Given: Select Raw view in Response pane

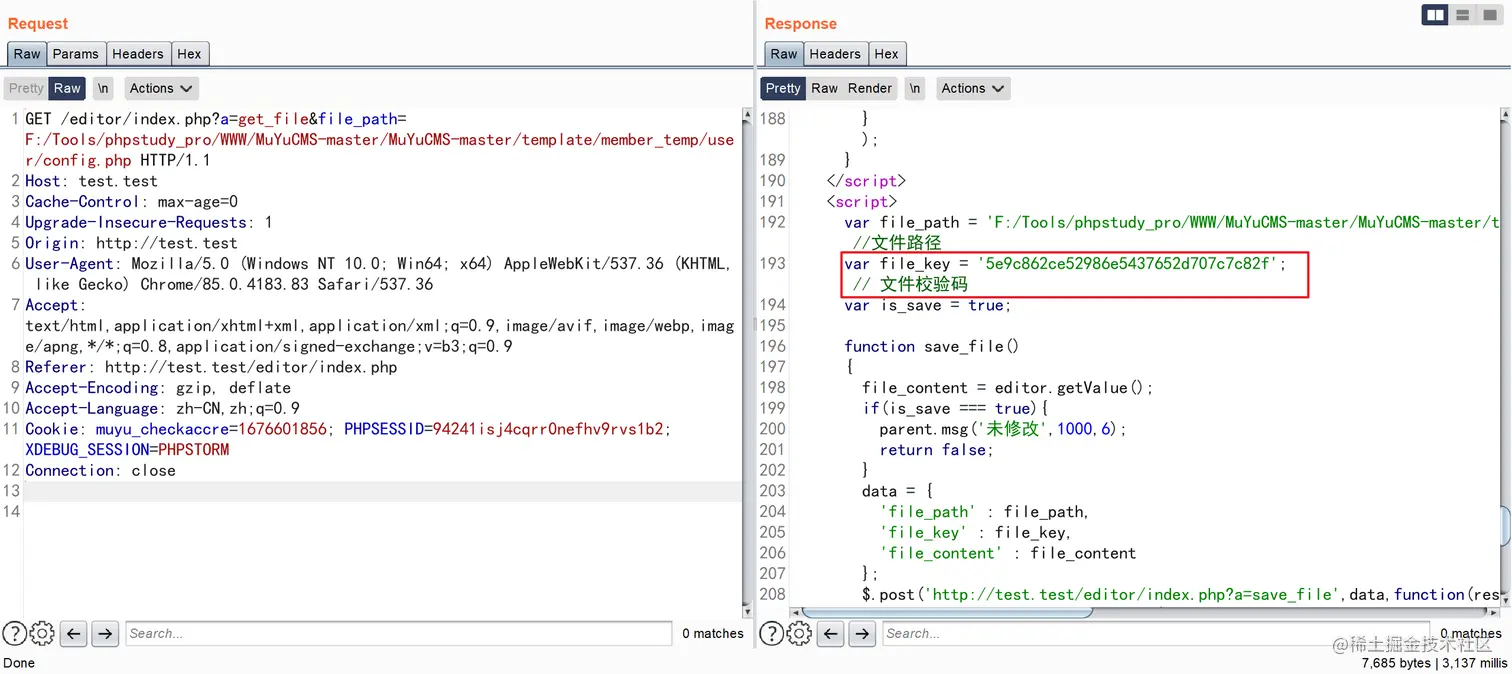Looking at the screenshot, I should [824, 88].
